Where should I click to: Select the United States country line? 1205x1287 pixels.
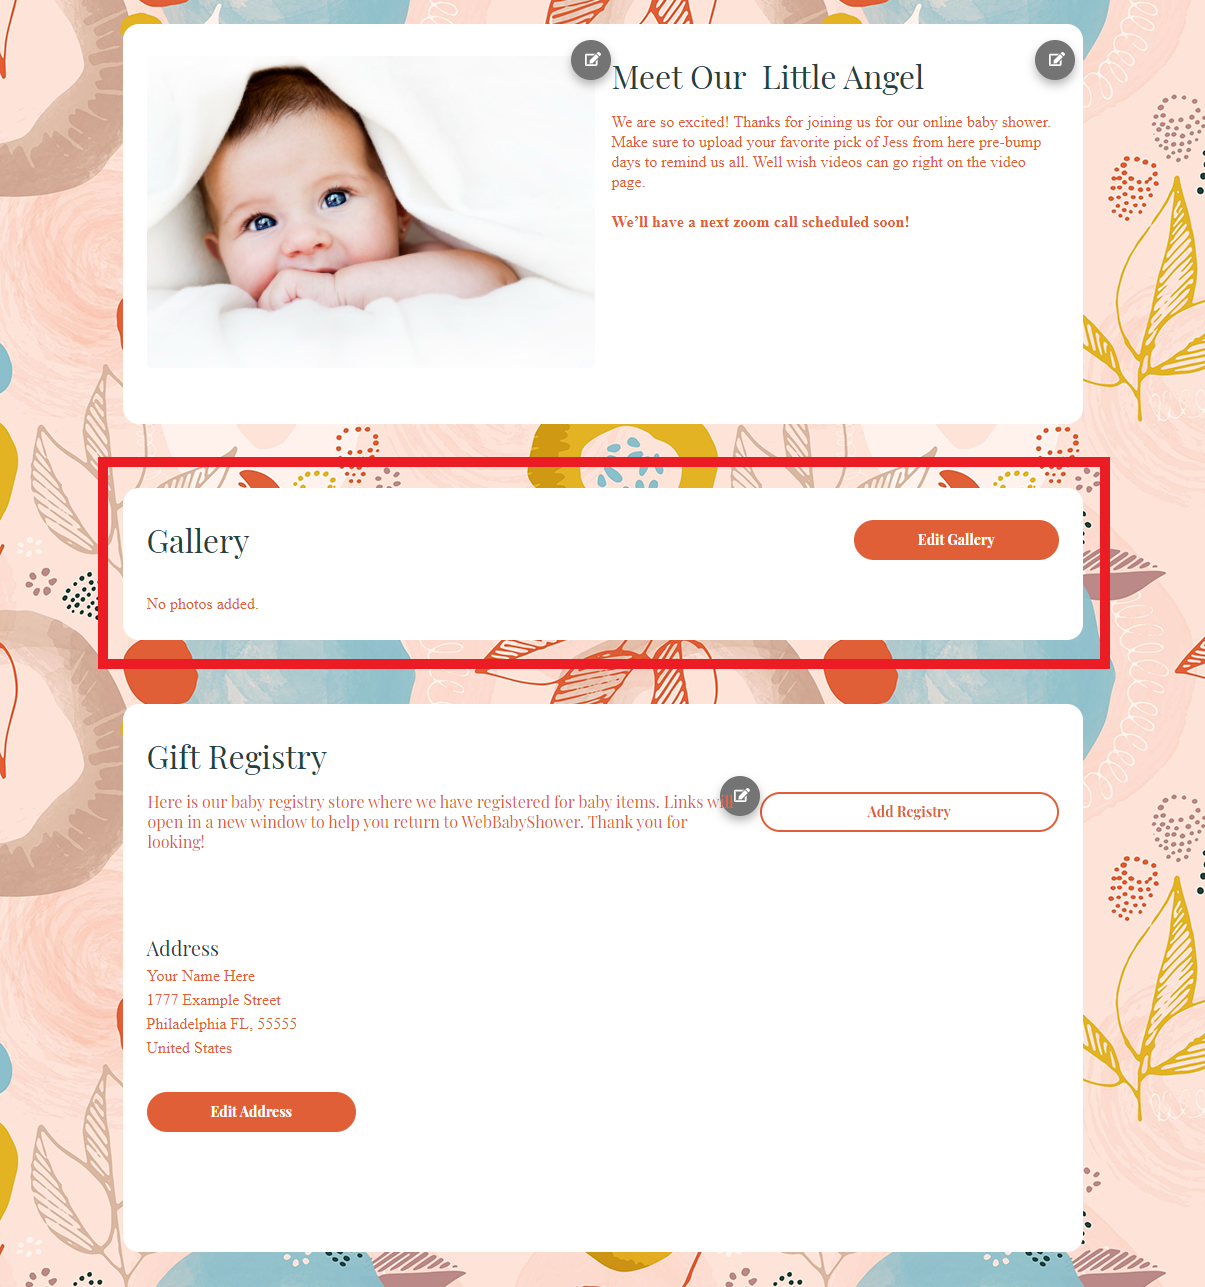pos(189,1048)
